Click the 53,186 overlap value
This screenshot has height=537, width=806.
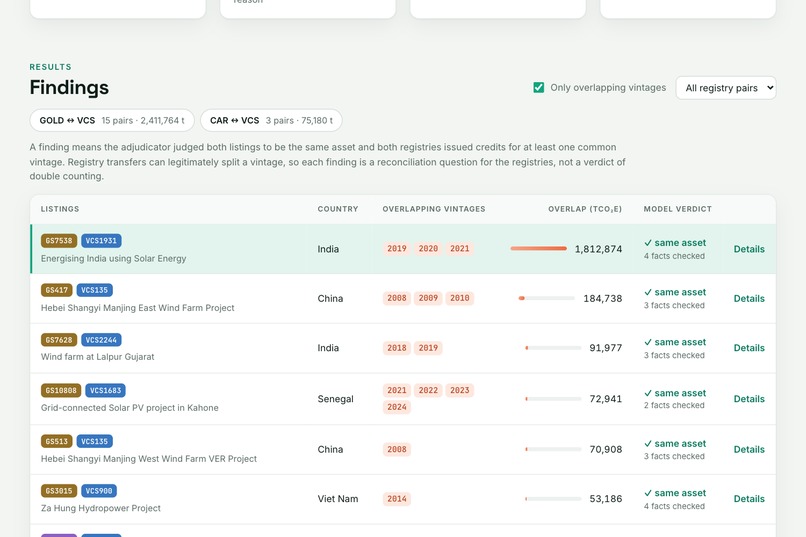point(606,498)
